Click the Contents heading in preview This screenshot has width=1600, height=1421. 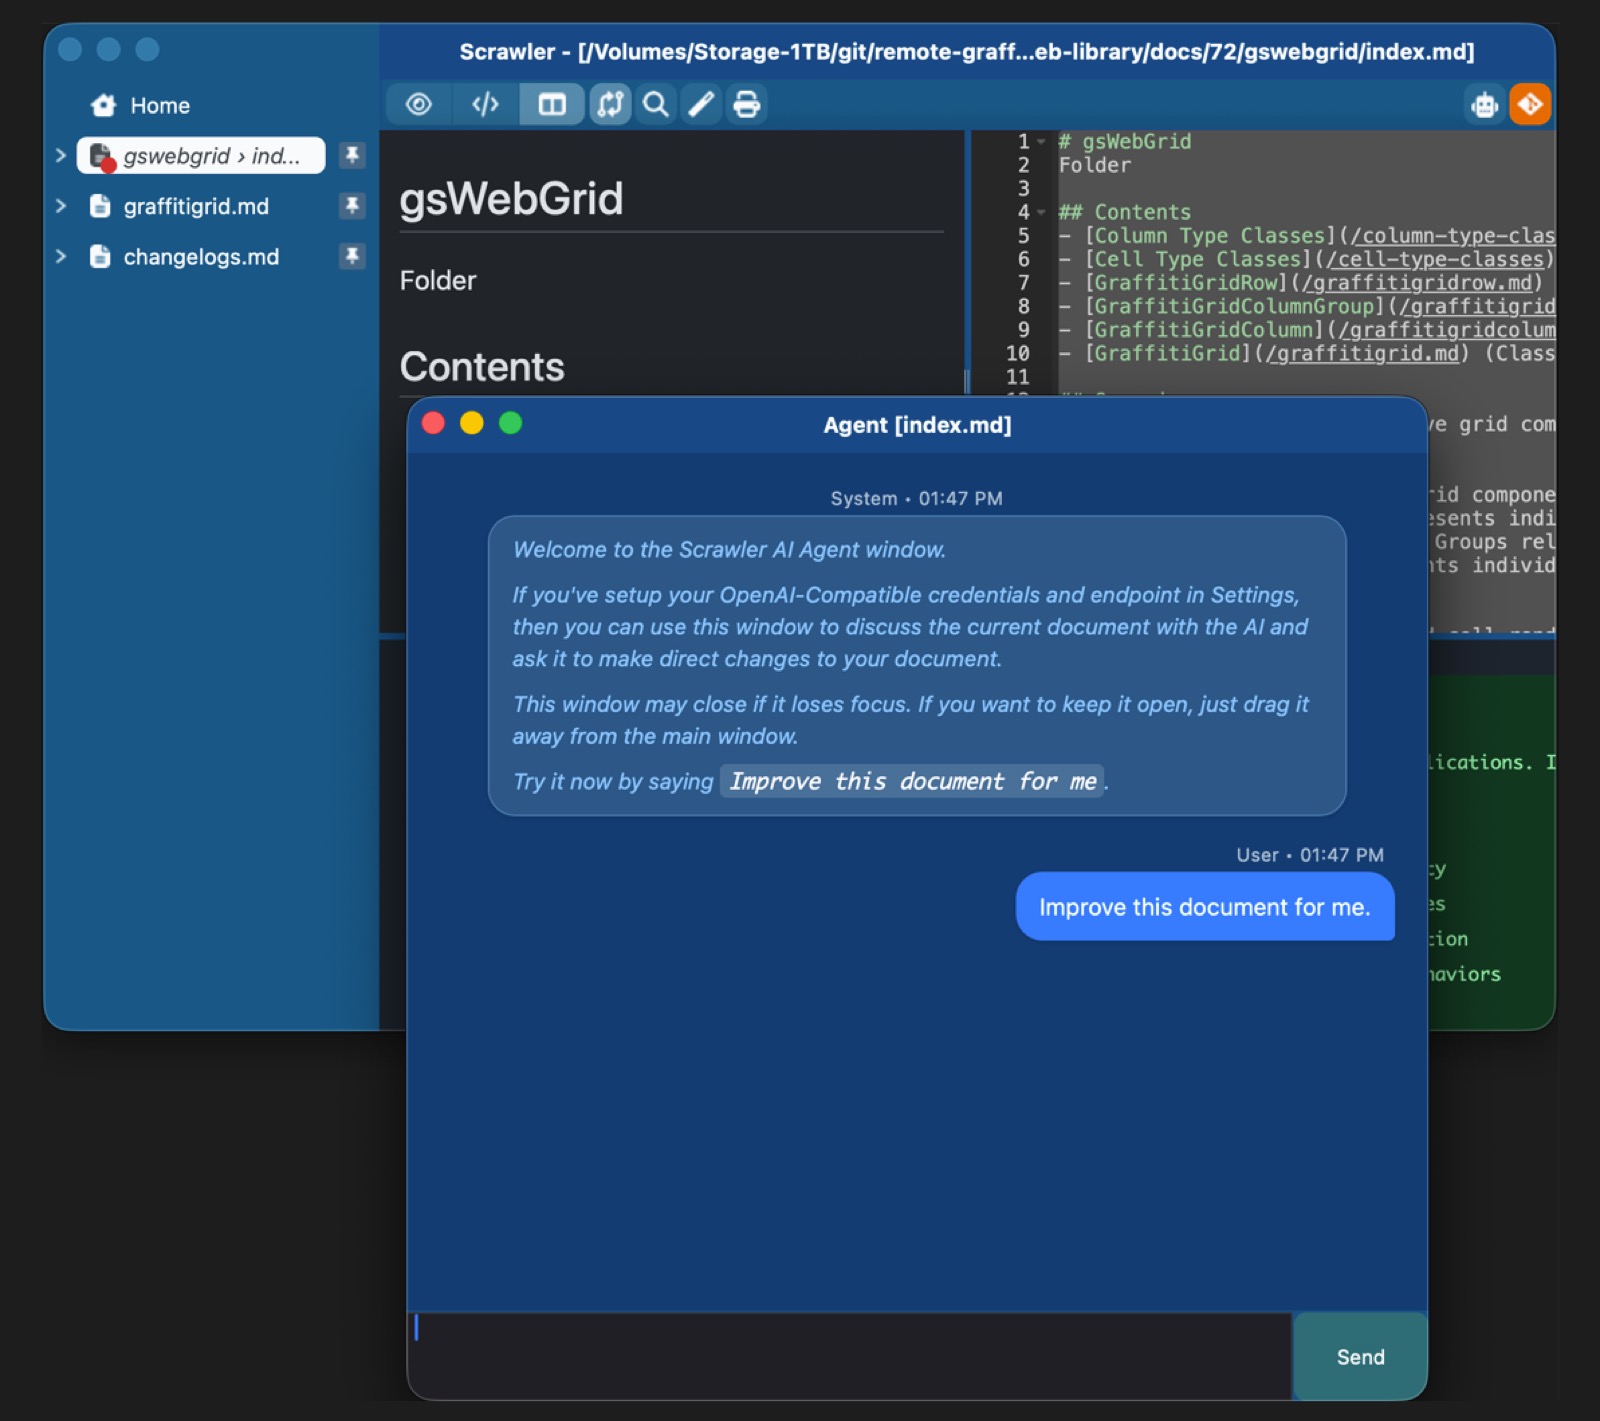482,367
